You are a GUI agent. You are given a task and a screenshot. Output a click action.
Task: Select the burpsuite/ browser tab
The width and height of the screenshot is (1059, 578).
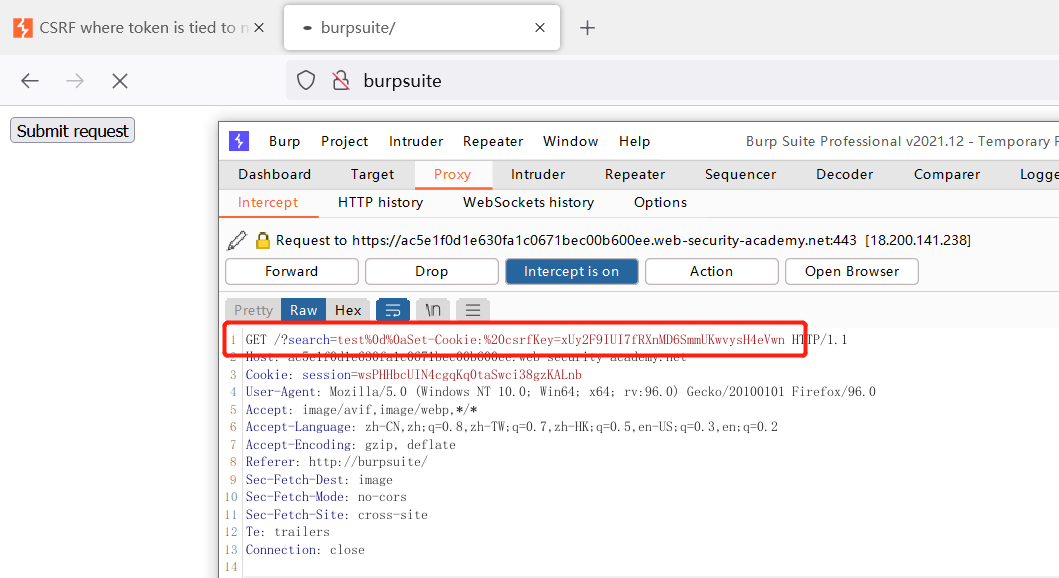421,28
